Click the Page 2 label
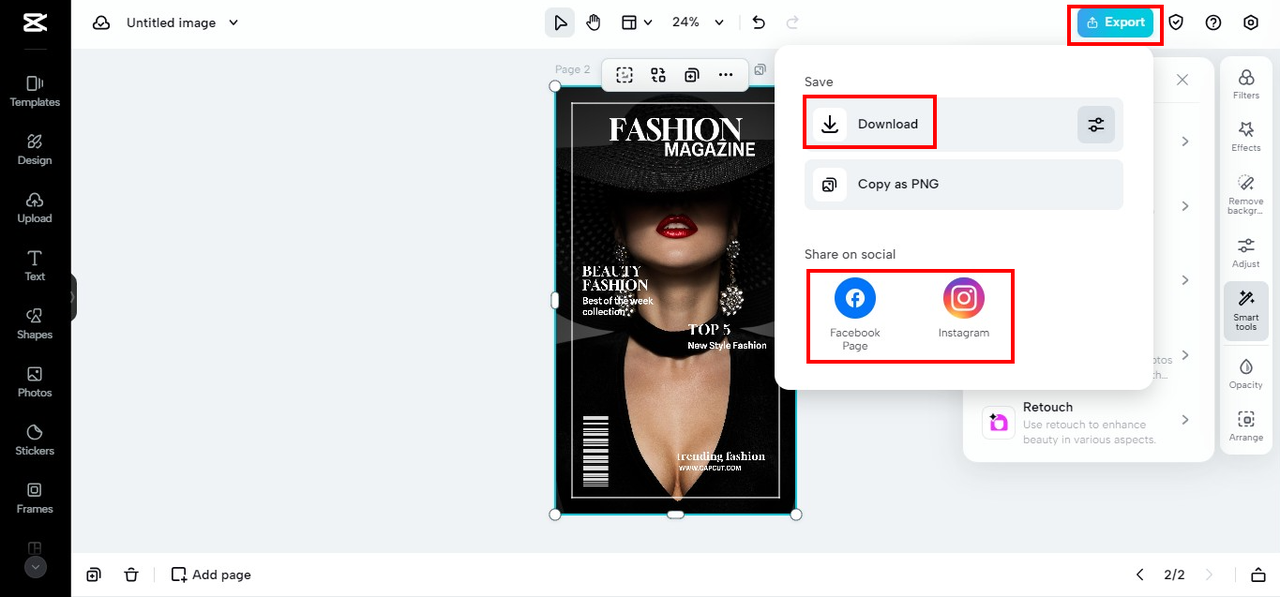 click(573, 70)
